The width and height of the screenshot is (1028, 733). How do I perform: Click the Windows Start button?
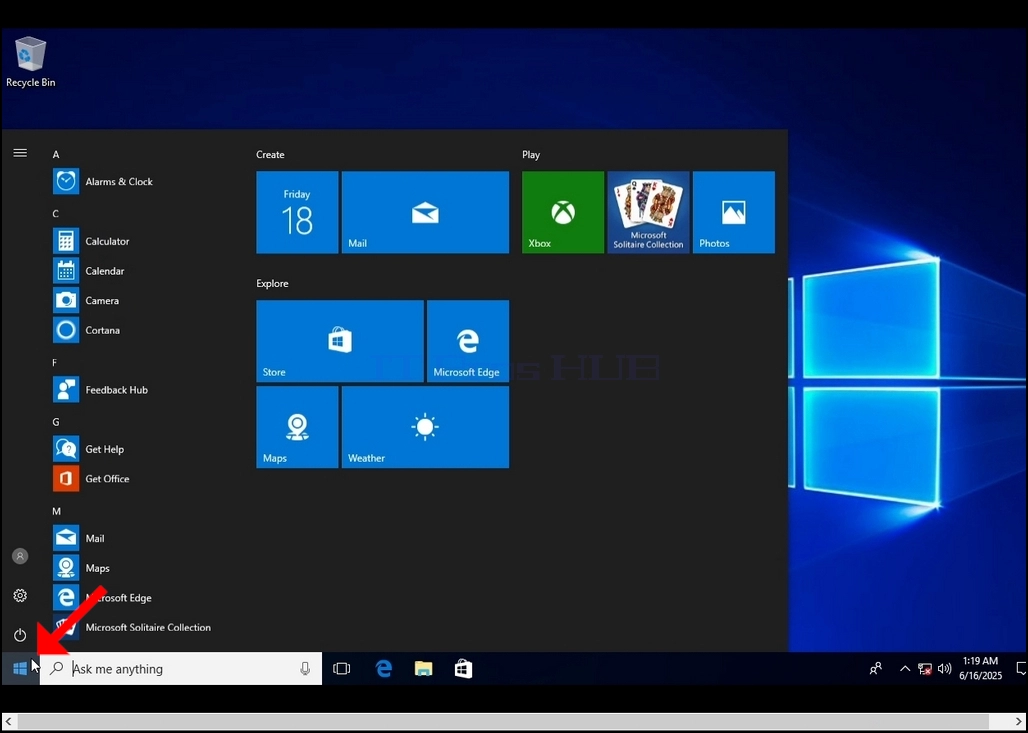20,669
